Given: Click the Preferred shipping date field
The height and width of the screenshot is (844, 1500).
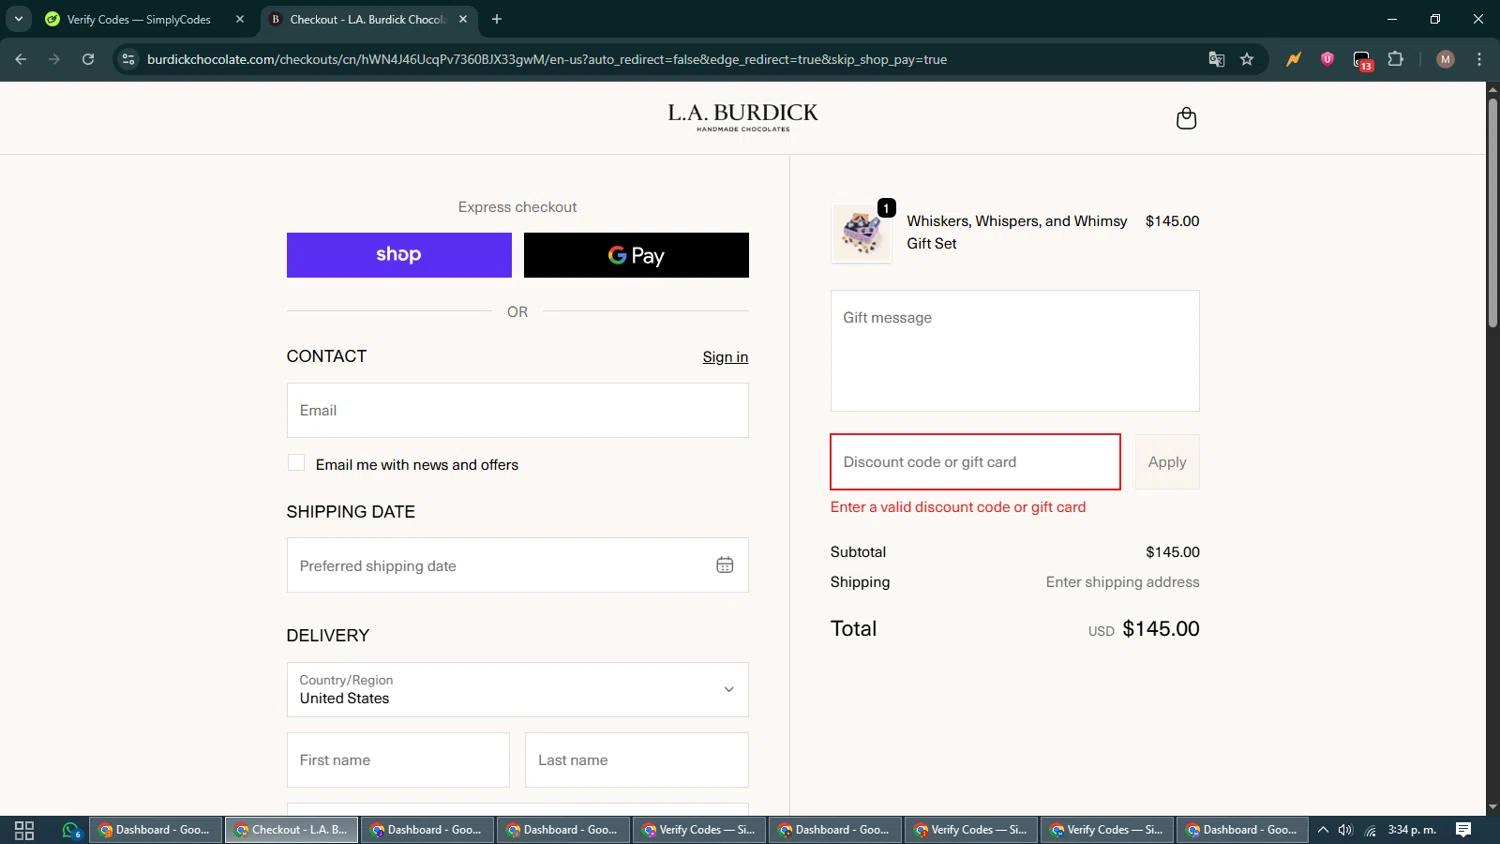Looking at the screenshot, I should coord(517,565).
